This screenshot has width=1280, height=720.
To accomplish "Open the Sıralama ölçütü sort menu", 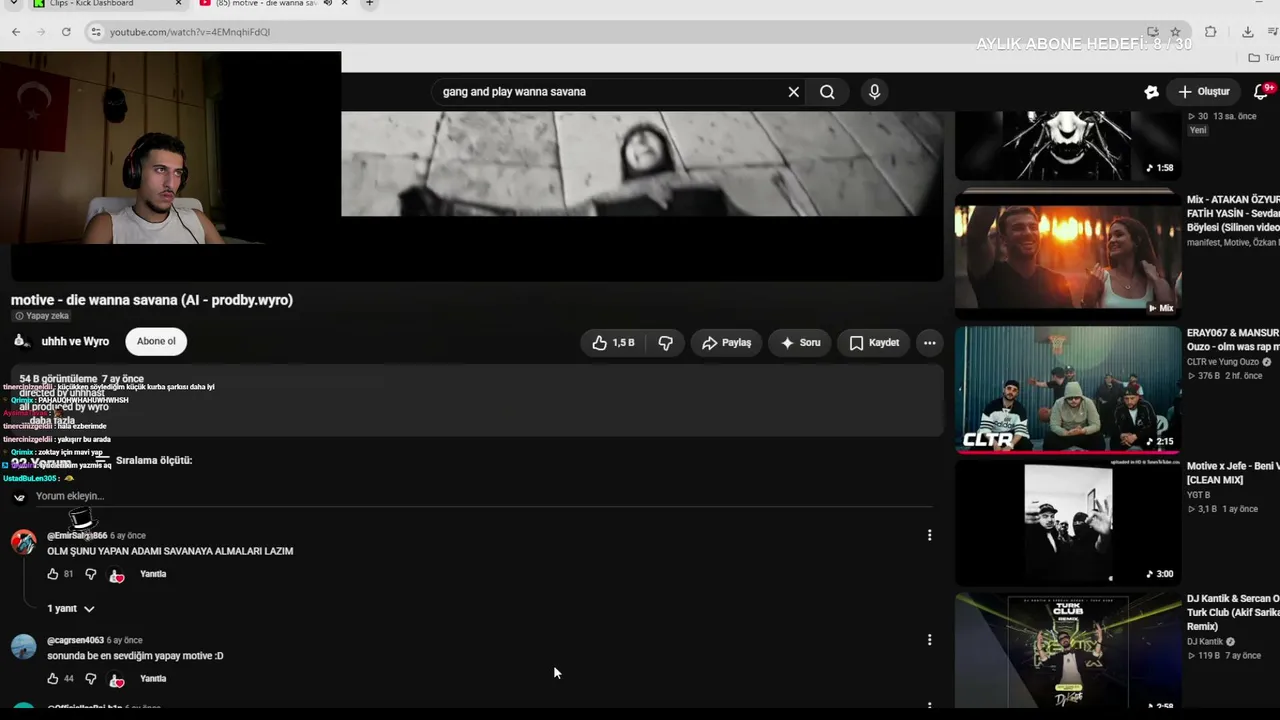I will (142, 460).
